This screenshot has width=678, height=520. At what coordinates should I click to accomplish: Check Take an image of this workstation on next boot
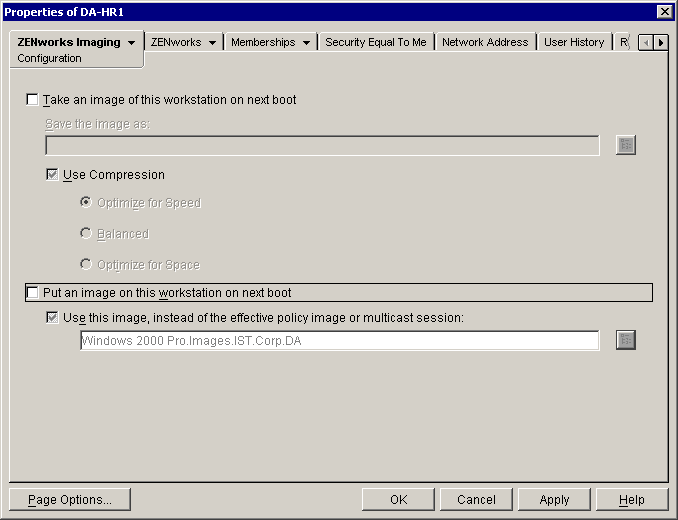pos(32,99)
